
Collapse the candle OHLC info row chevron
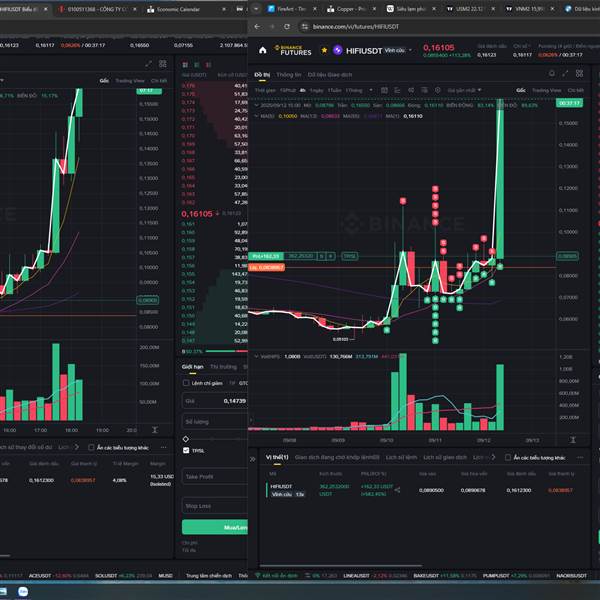pyautogui.click(x=256, y=105)
